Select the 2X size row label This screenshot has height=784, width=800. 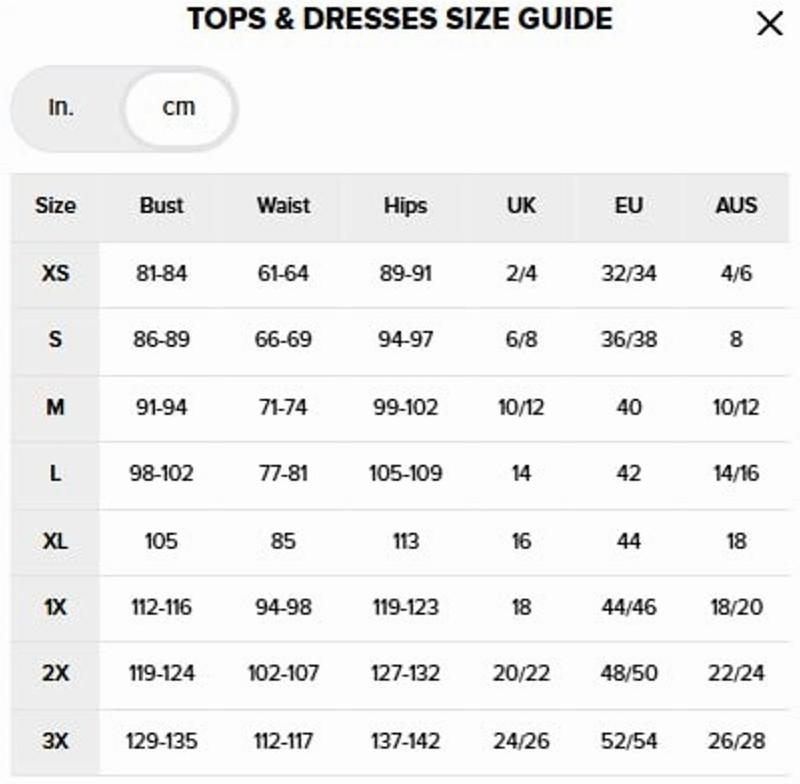[x=55, y=674]
